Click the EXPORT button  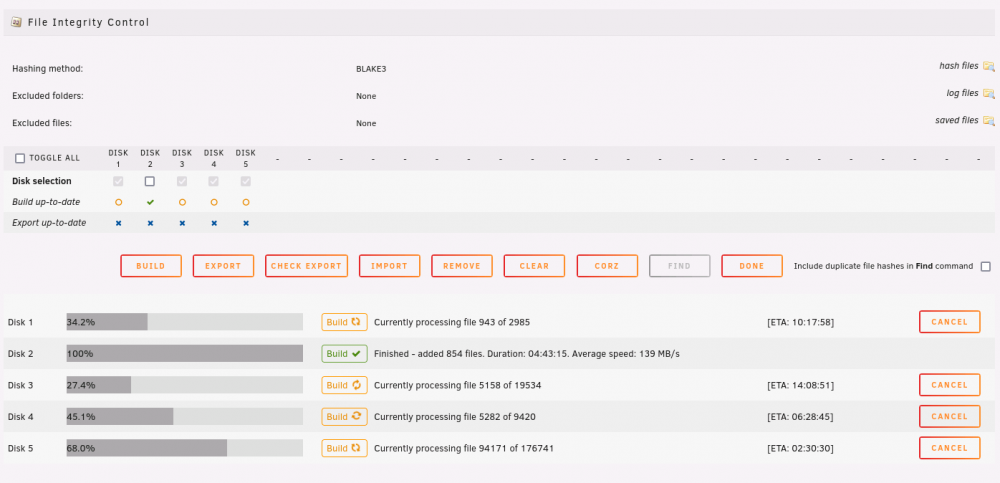point(223,266)
